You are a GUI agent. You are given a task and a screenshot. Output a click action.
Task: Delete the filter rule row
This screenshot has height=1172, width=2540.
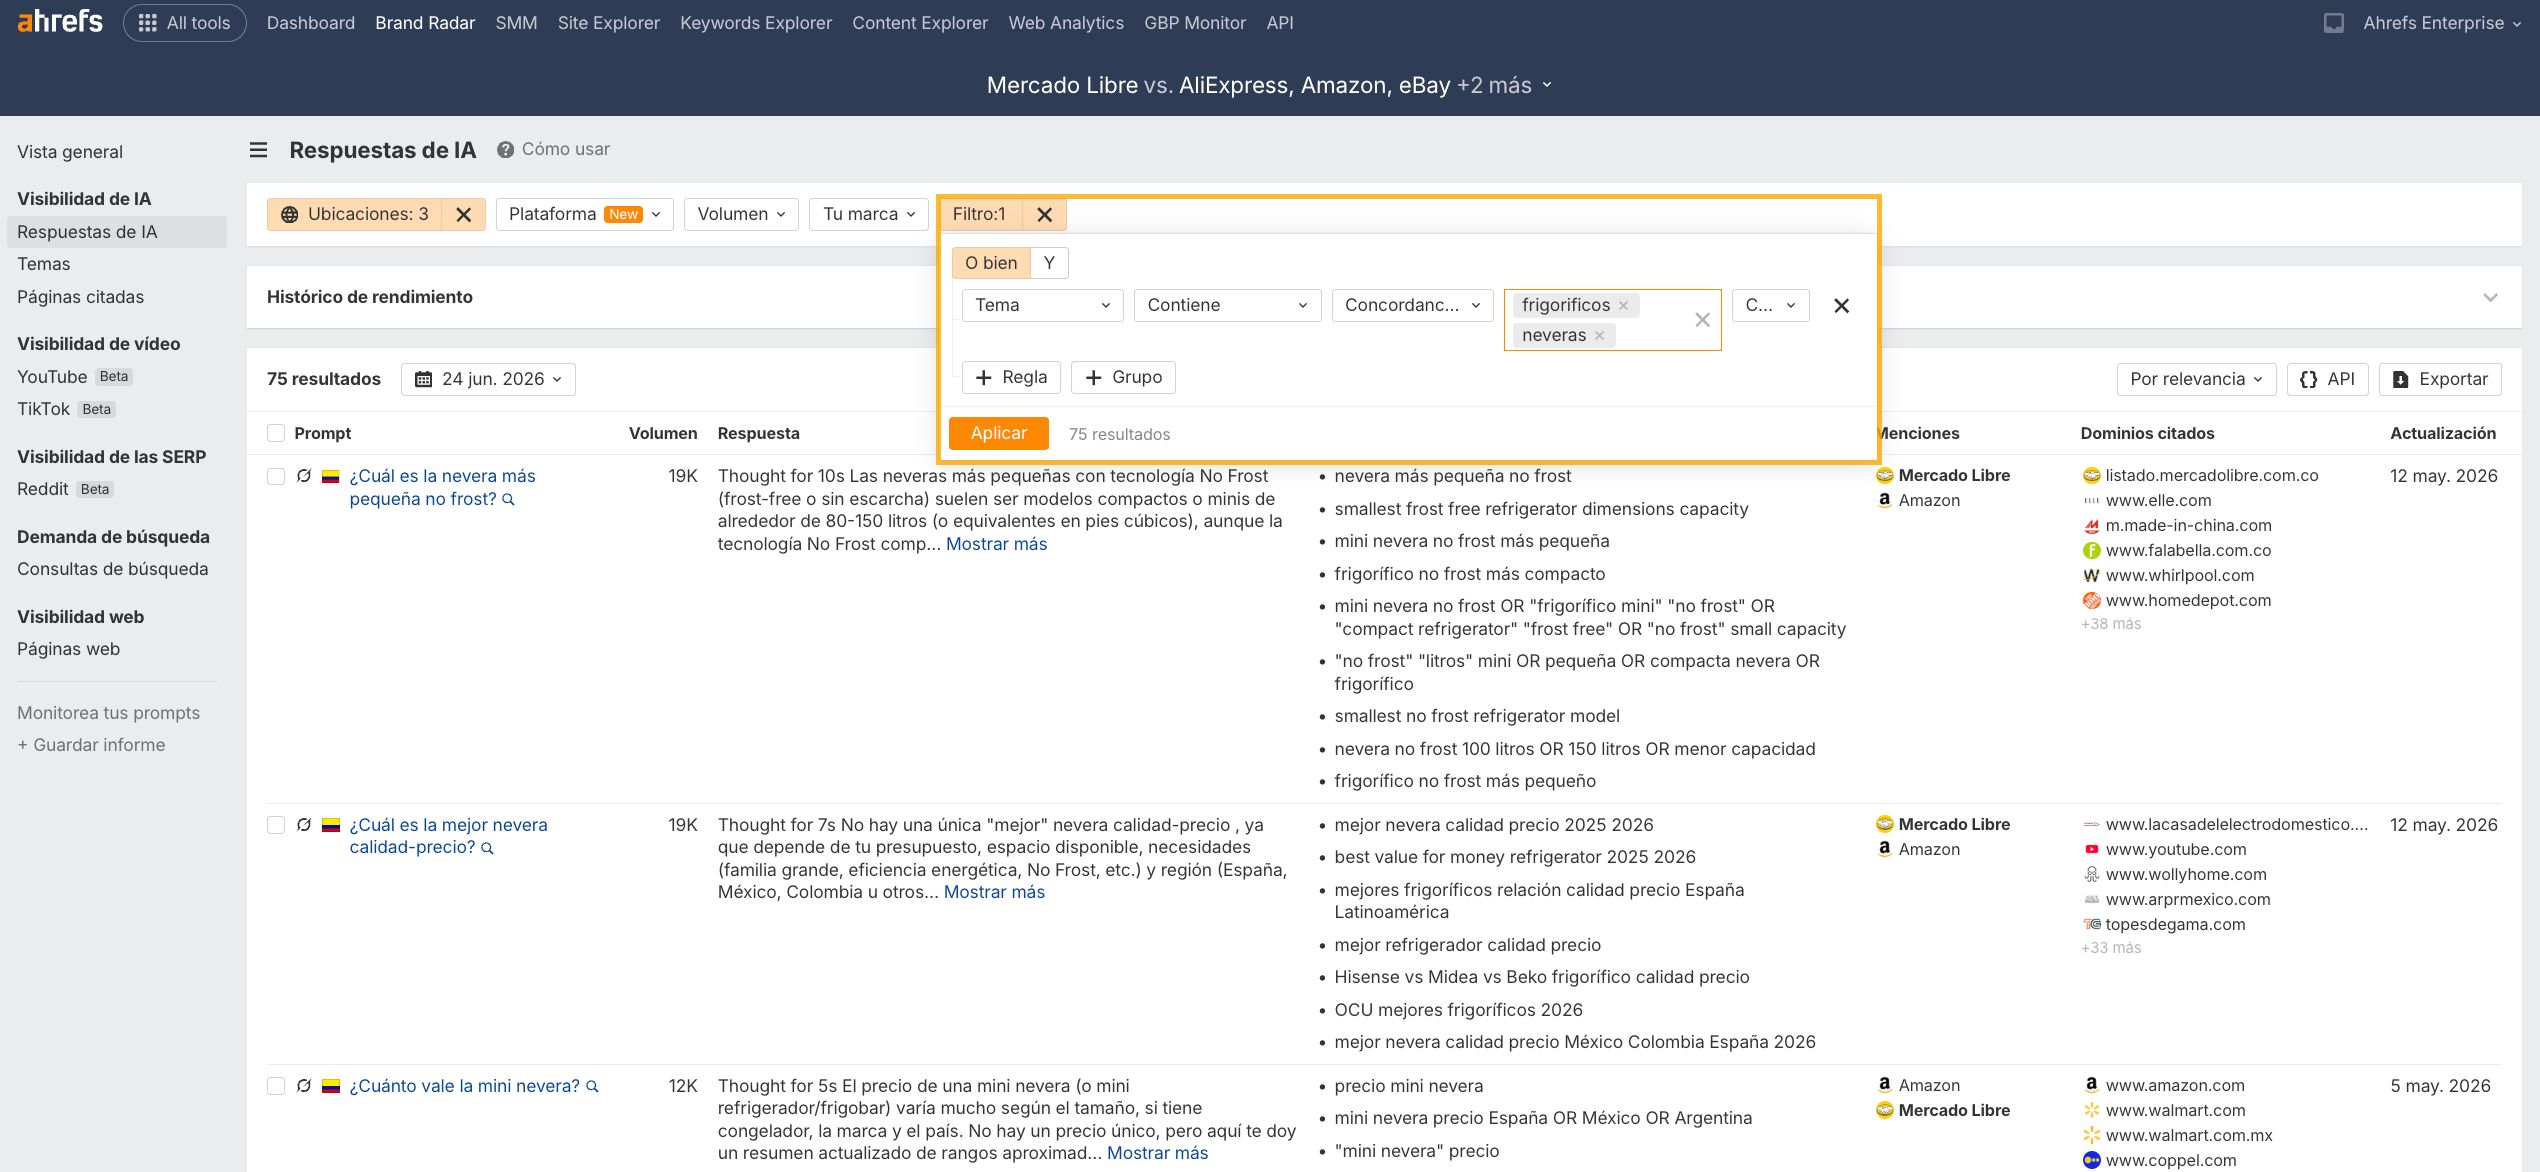(x=1841, y=306)
